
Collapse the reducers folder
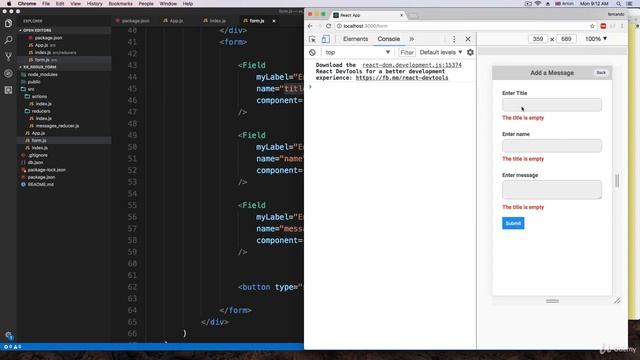tap(41, 111)
